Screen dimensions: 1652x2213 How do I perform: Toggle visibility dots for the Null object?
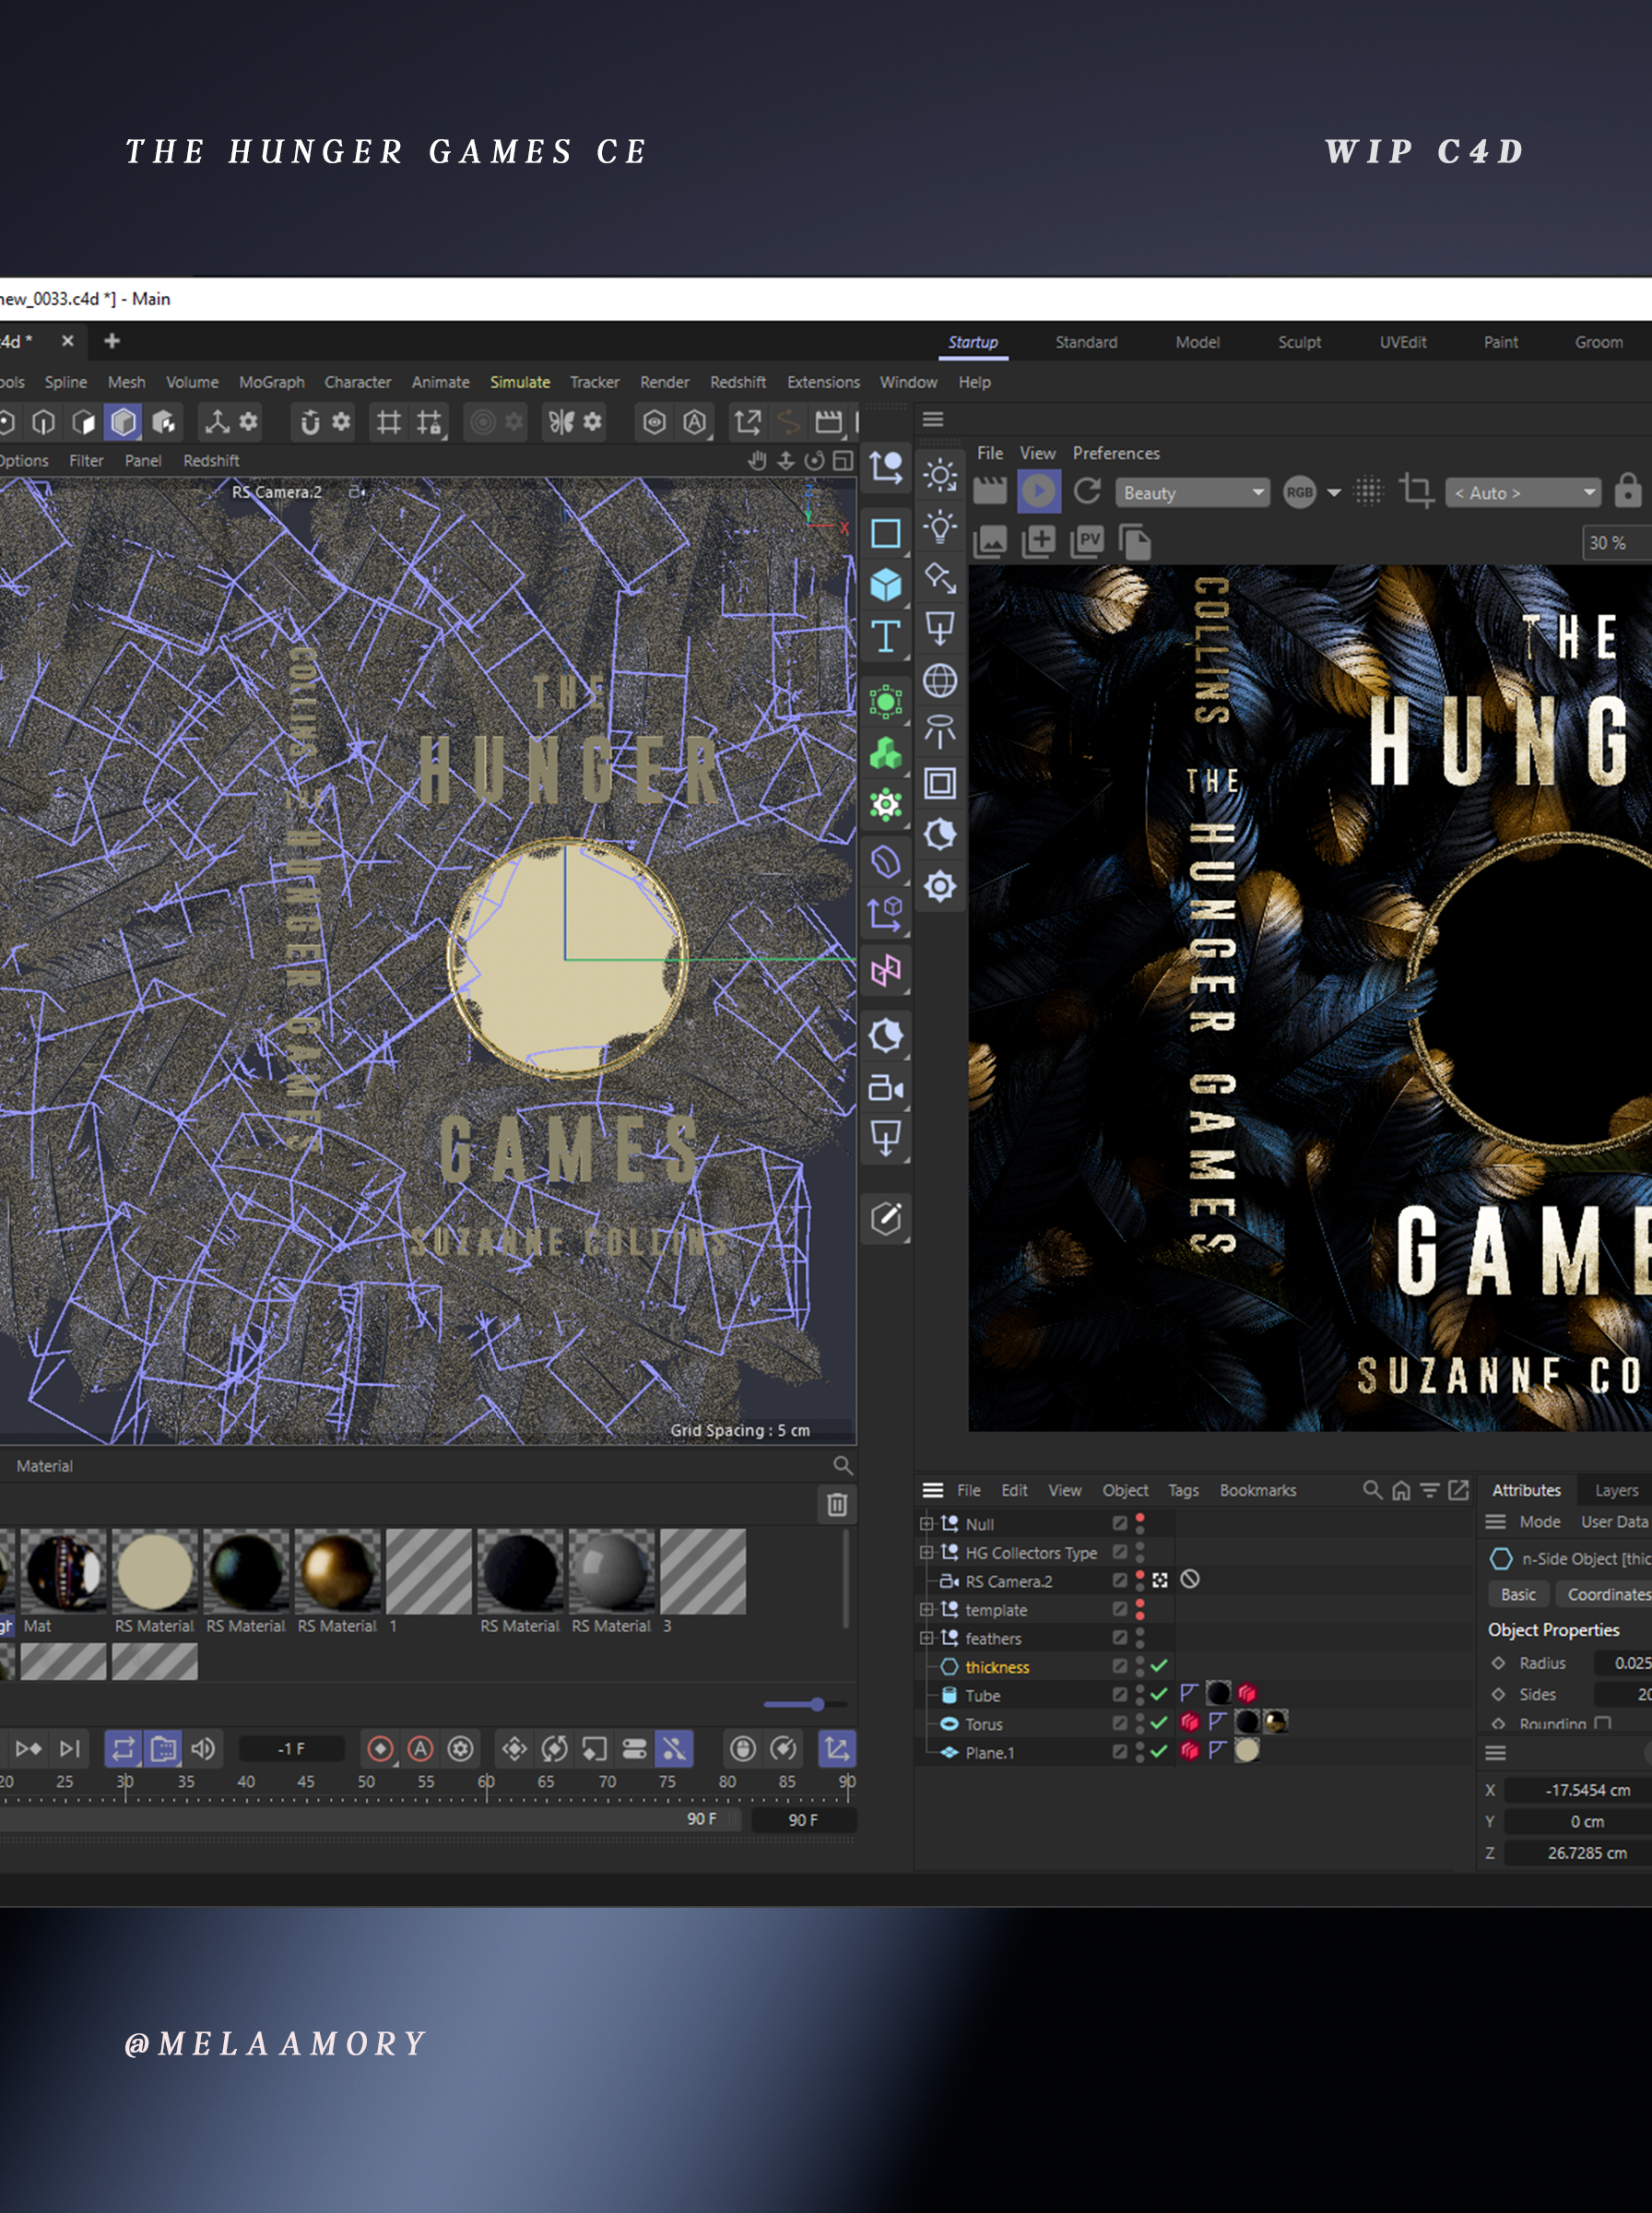(x=1140, y=1523)
